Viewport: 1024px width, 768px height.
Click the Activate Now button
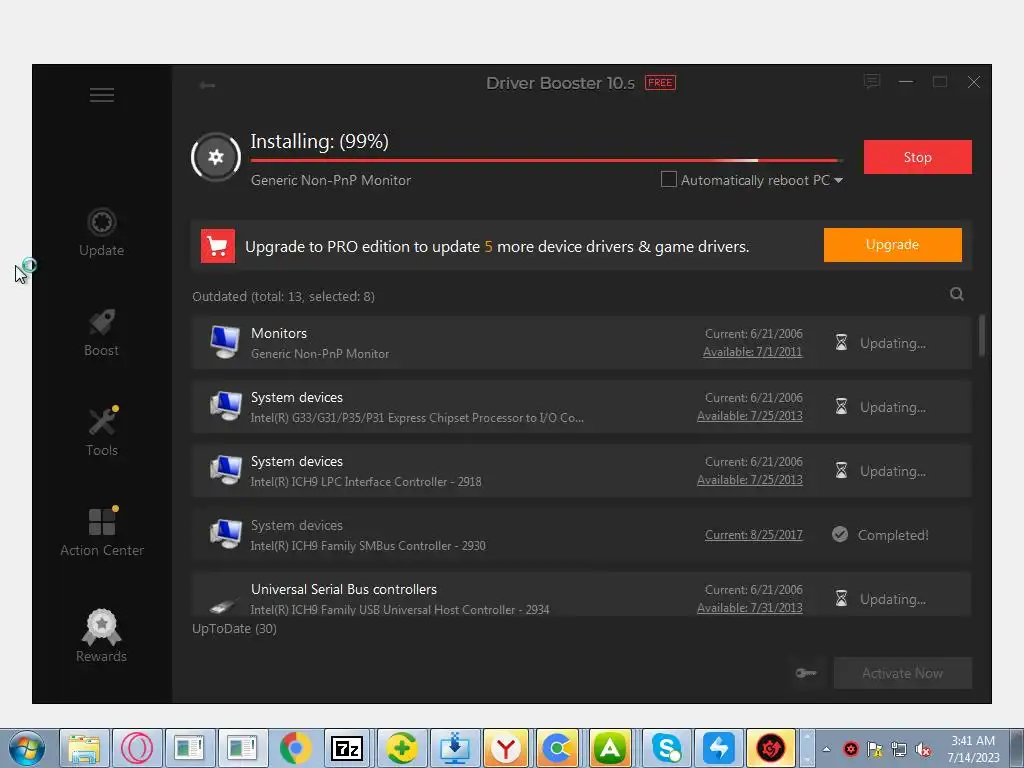click(903, 673)
